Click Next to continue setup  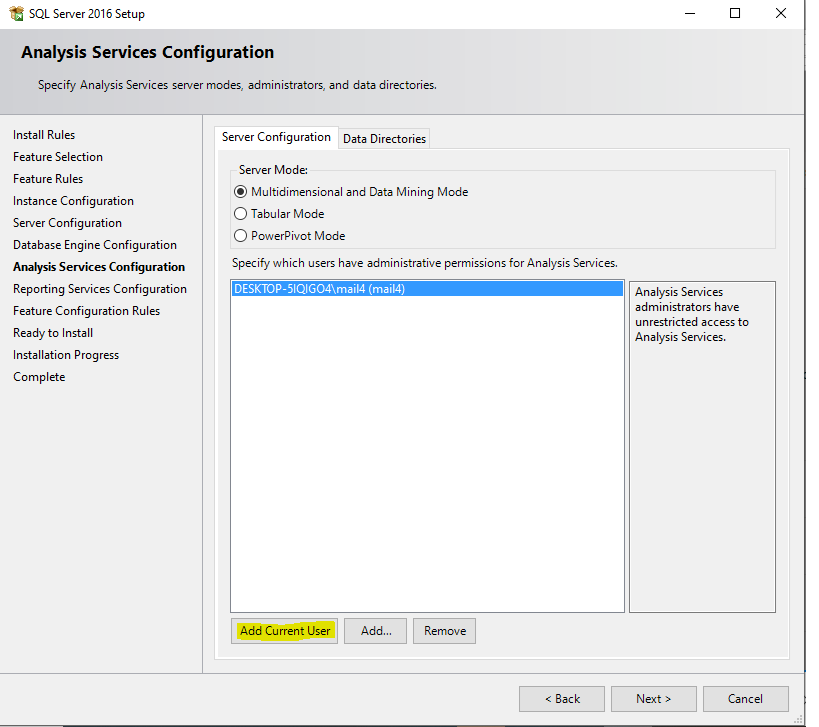tap(653, 698)
